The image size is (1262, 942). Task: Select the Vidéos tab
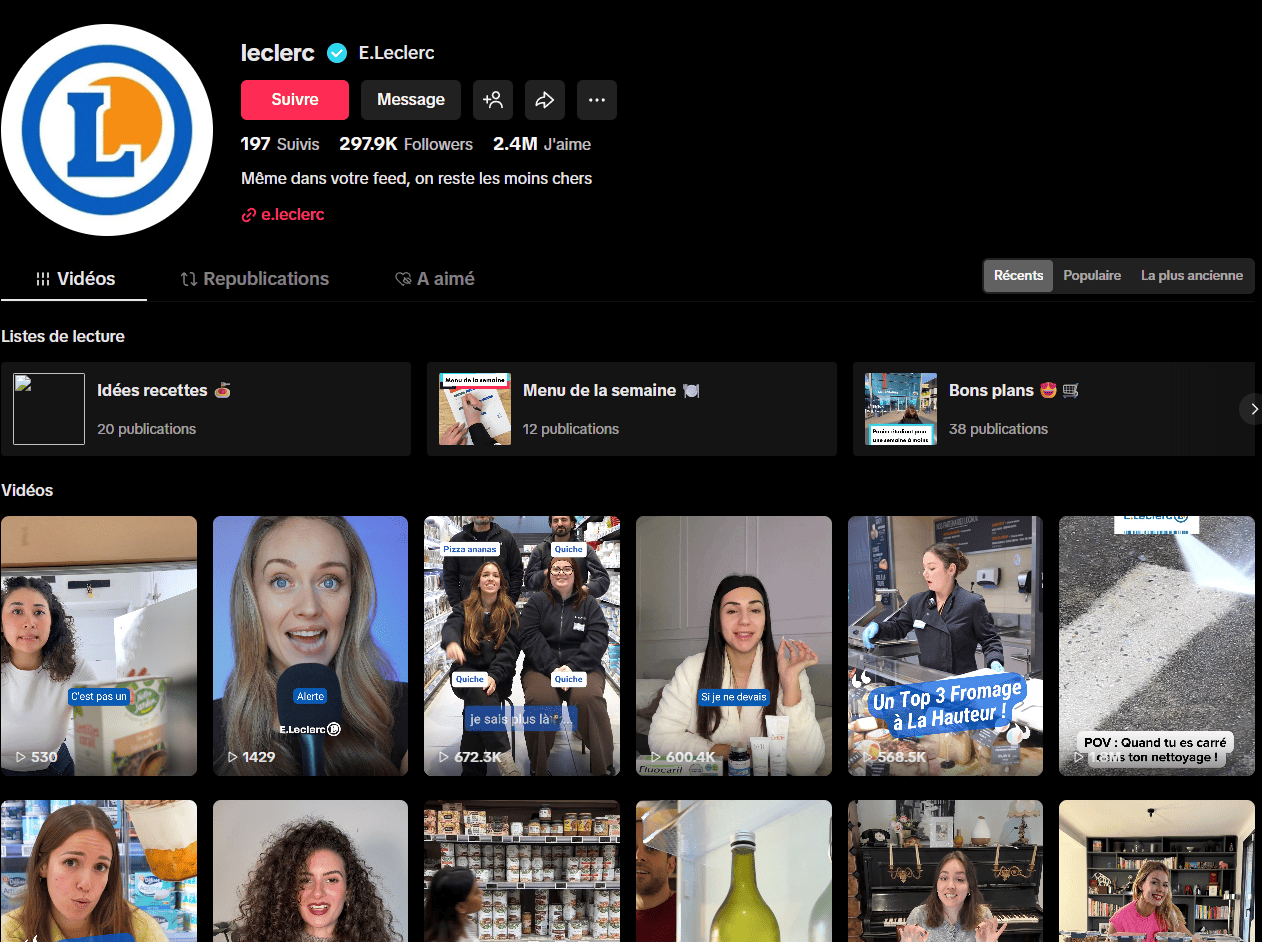[x=75, y=279]
